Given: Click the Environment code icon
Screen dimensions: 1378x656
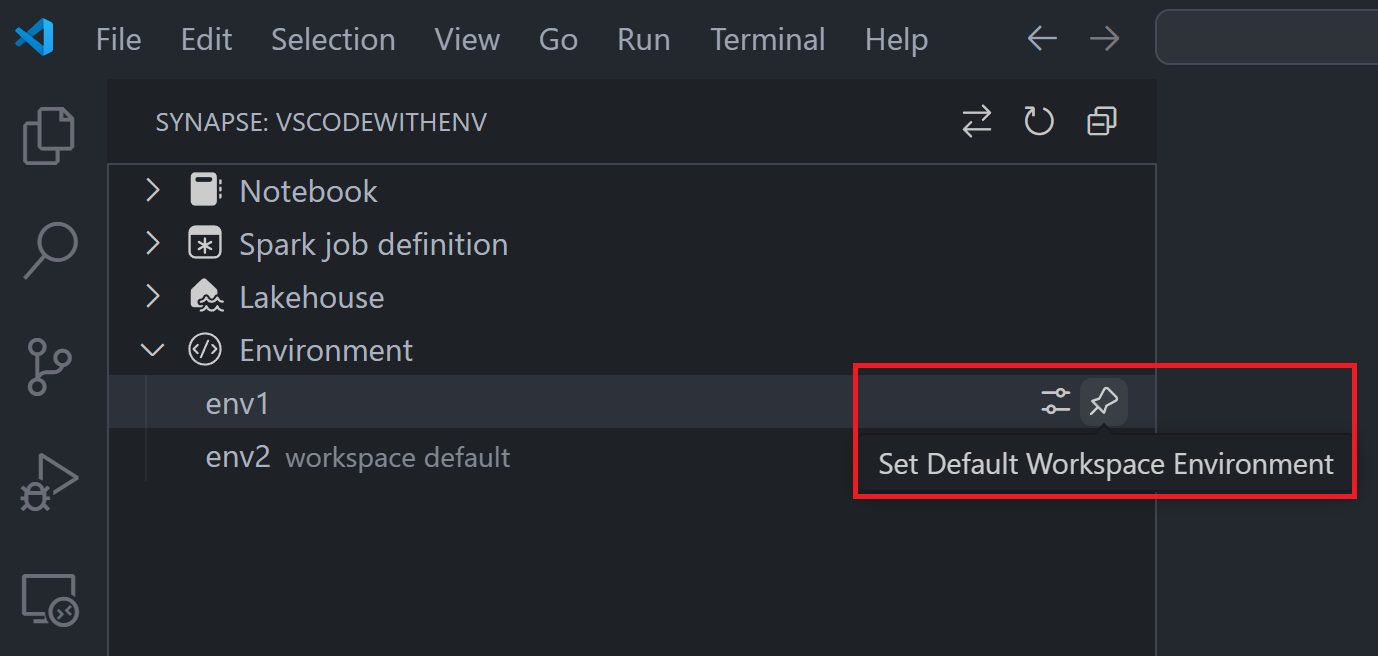Looking at the screenshot, I should (204, 349).
